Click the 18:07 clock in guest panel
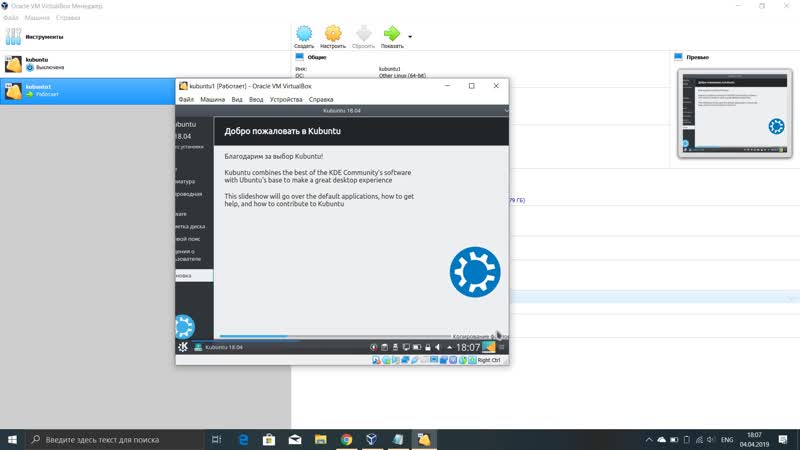800x450 pixels. click(468, 347)
